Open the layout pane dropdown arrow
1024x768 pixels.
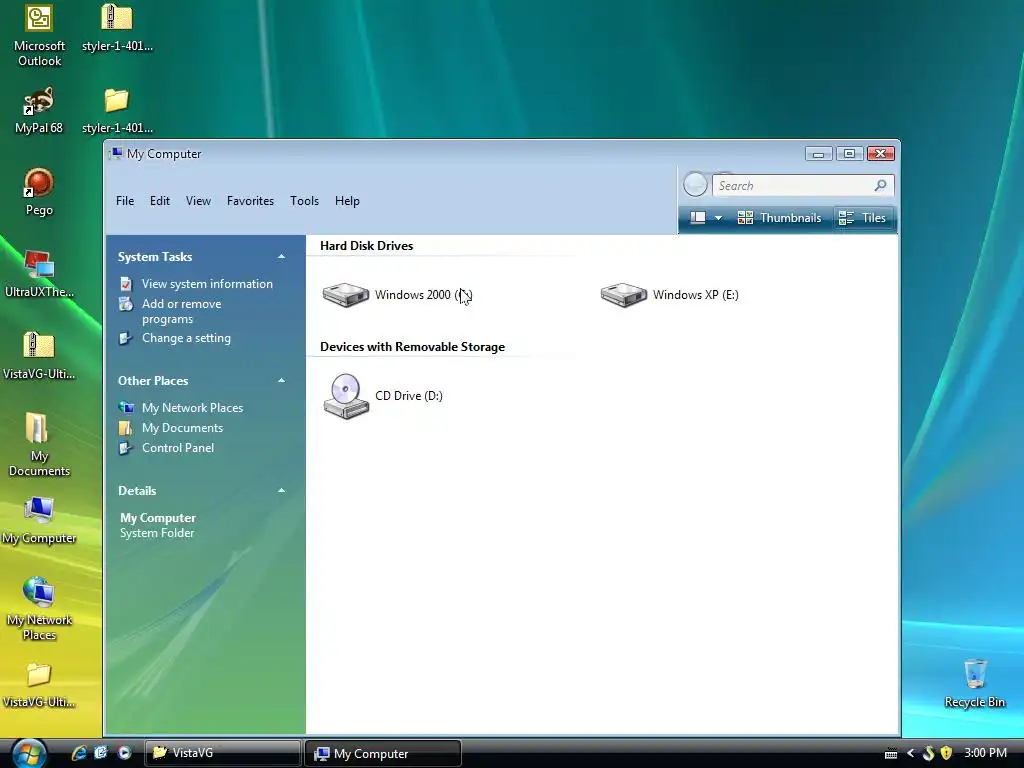(x=718, y=218)
